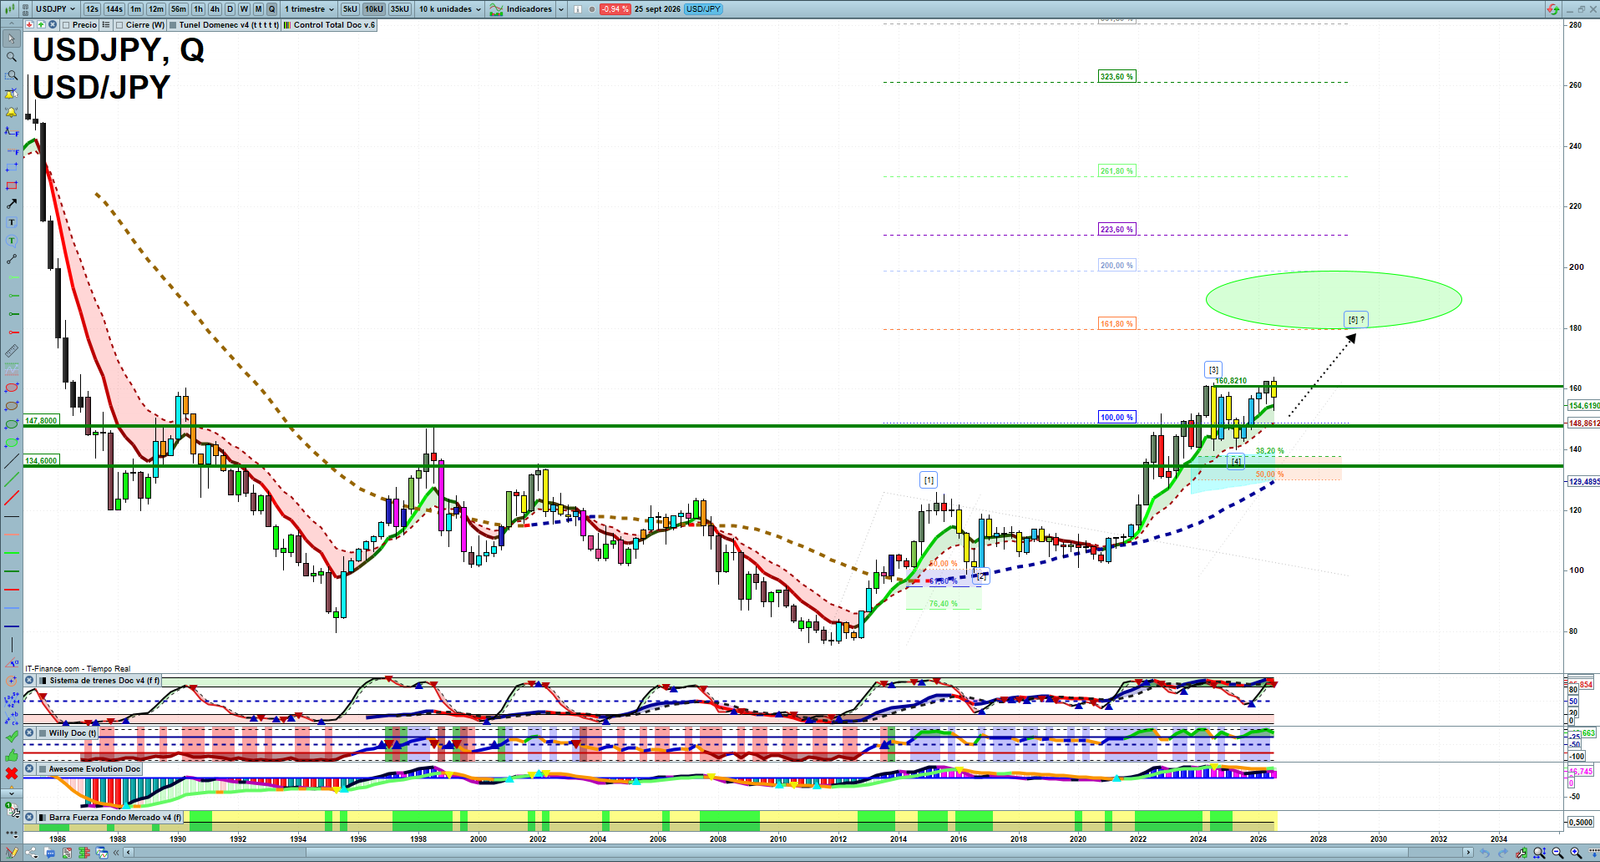
Task: Select the magnifier zoom tool
Action: click(x=12, y=56)
